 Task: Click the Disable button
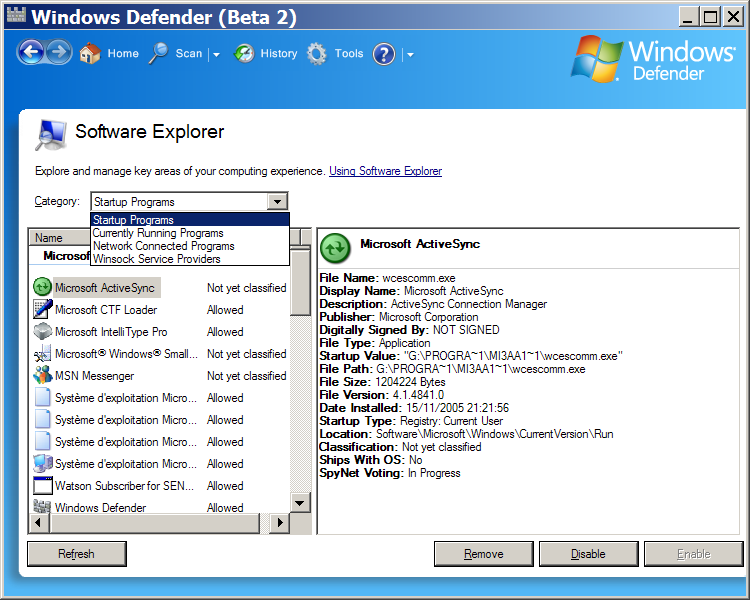point(588,554)
